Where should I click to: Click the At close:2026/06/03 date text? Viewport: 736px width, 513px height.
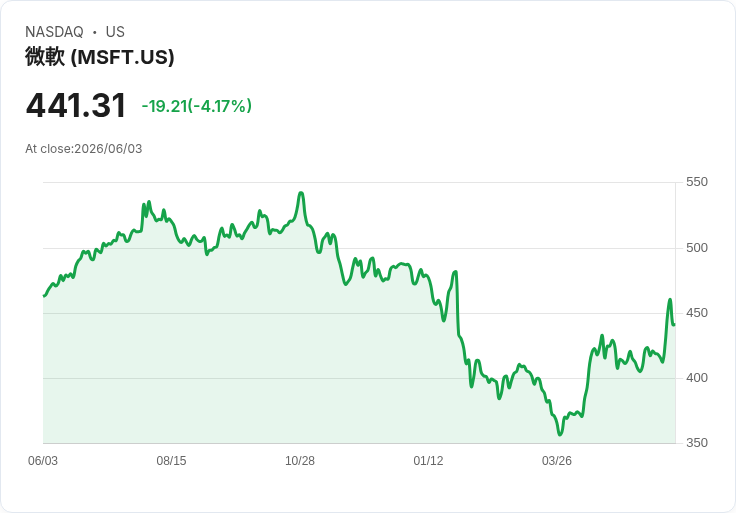[x=84, y=149]
